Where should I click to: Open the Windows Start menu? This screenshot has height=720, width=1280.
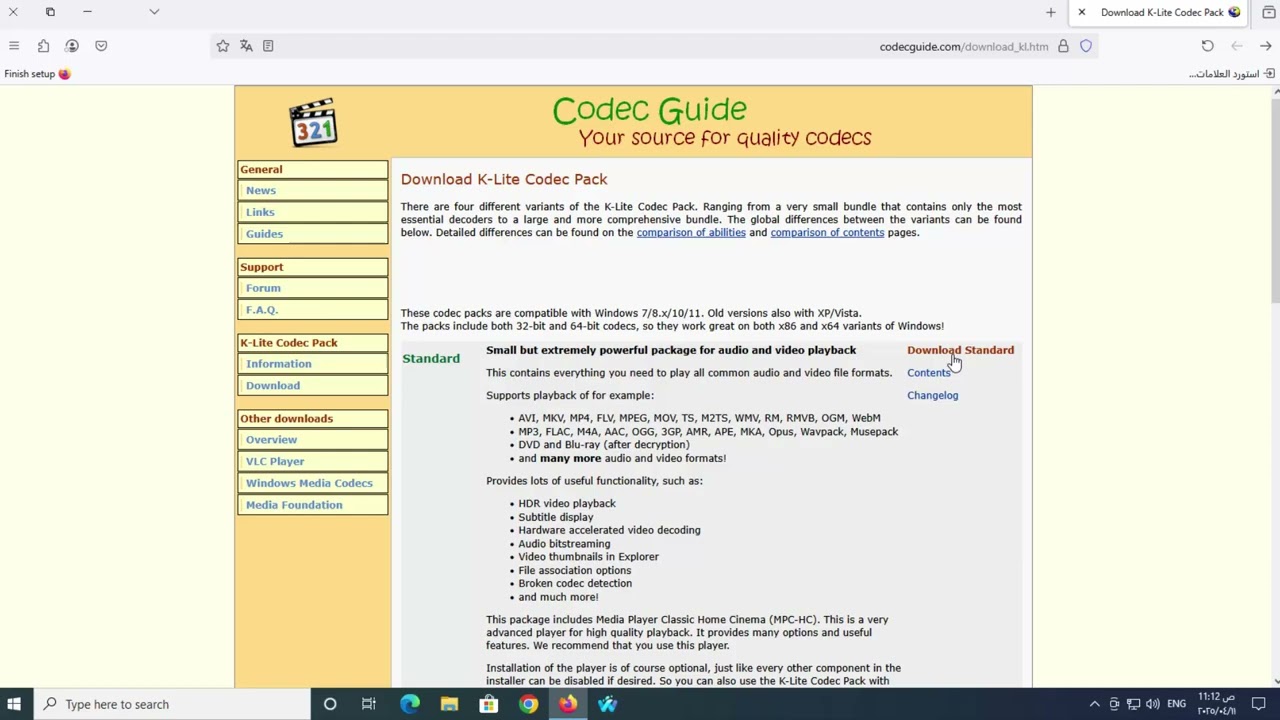[x=14, y=704]
